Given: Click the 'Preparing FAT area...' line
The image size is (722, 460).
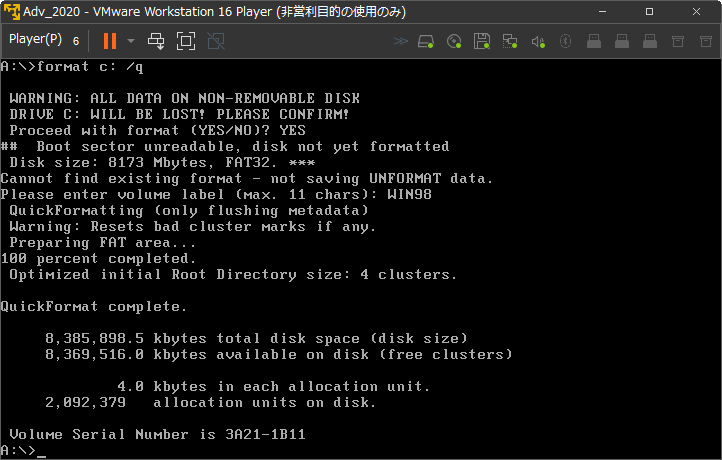Looking at the screenshot, I should click(103, 243).
